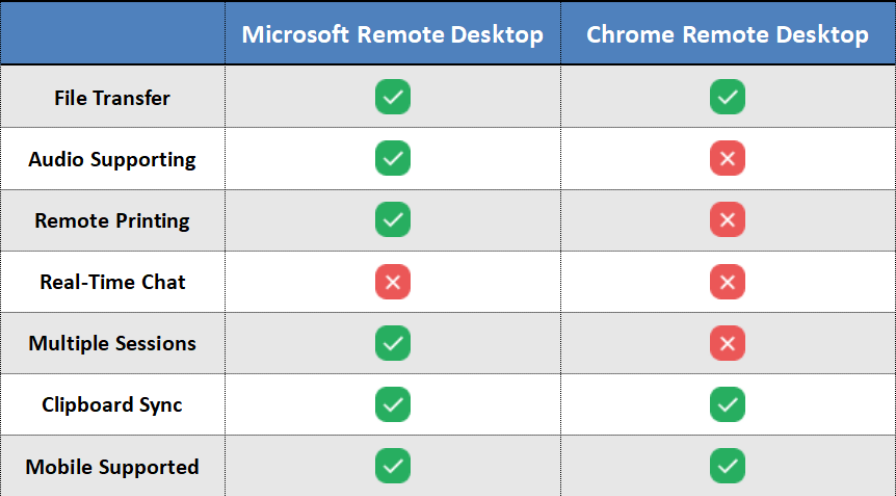Click Clipboard Sync checkmark under Chrome Remote Desktop
896x496 pixels.
point(727,405)
